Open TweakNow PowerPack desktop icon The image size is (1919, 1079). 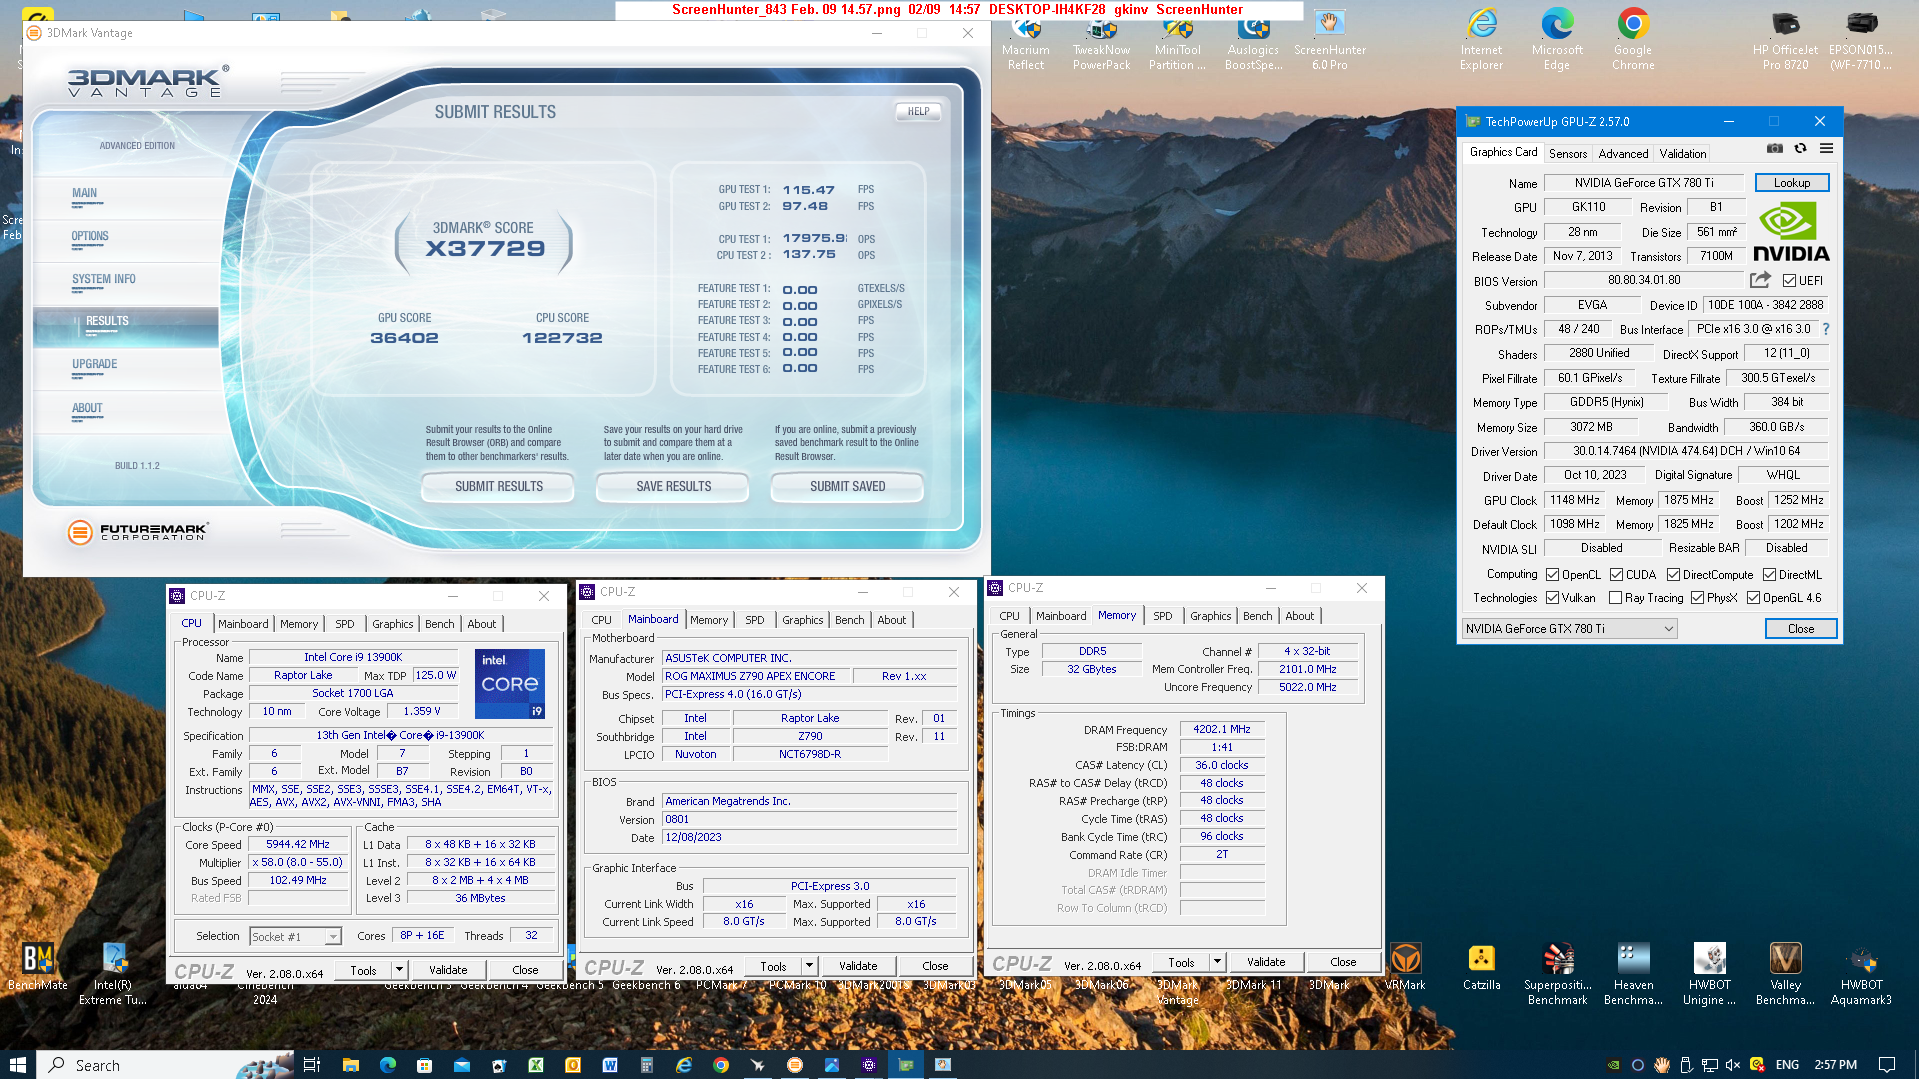(x=1101, y=40)
